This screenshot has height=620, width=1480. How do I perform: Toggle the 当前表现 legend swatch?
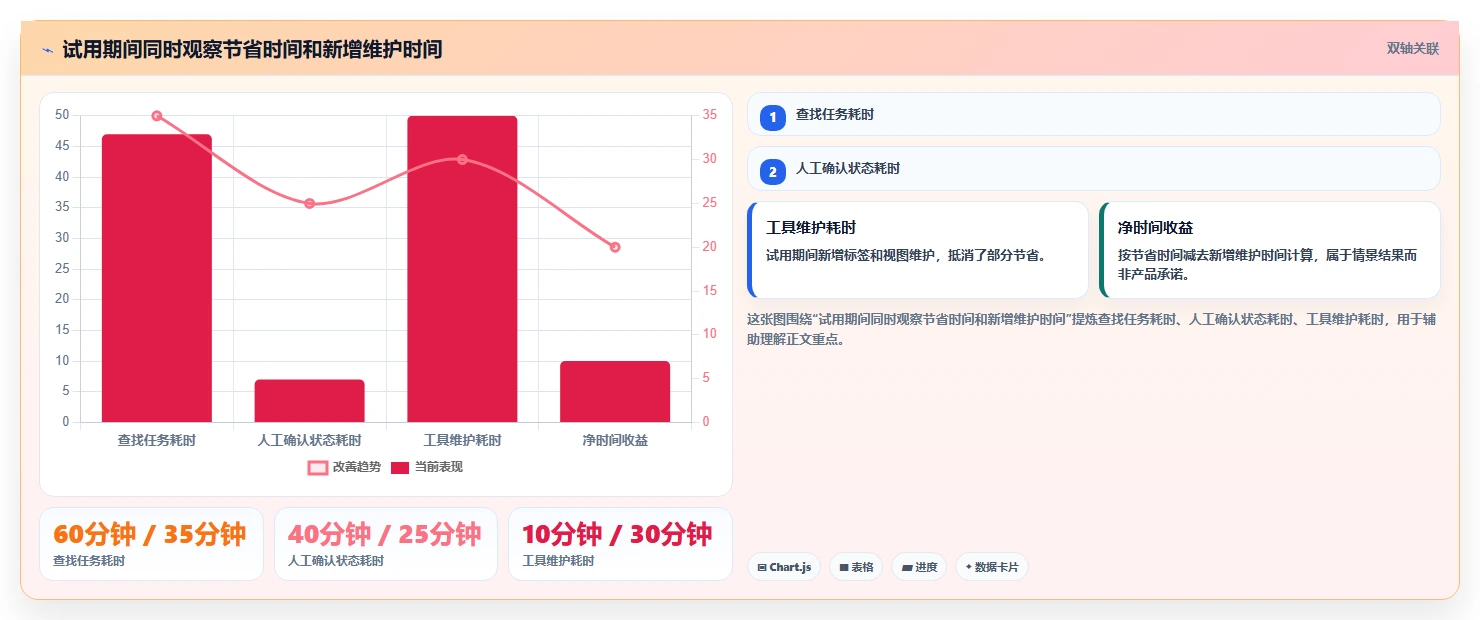tap(400, 467)
